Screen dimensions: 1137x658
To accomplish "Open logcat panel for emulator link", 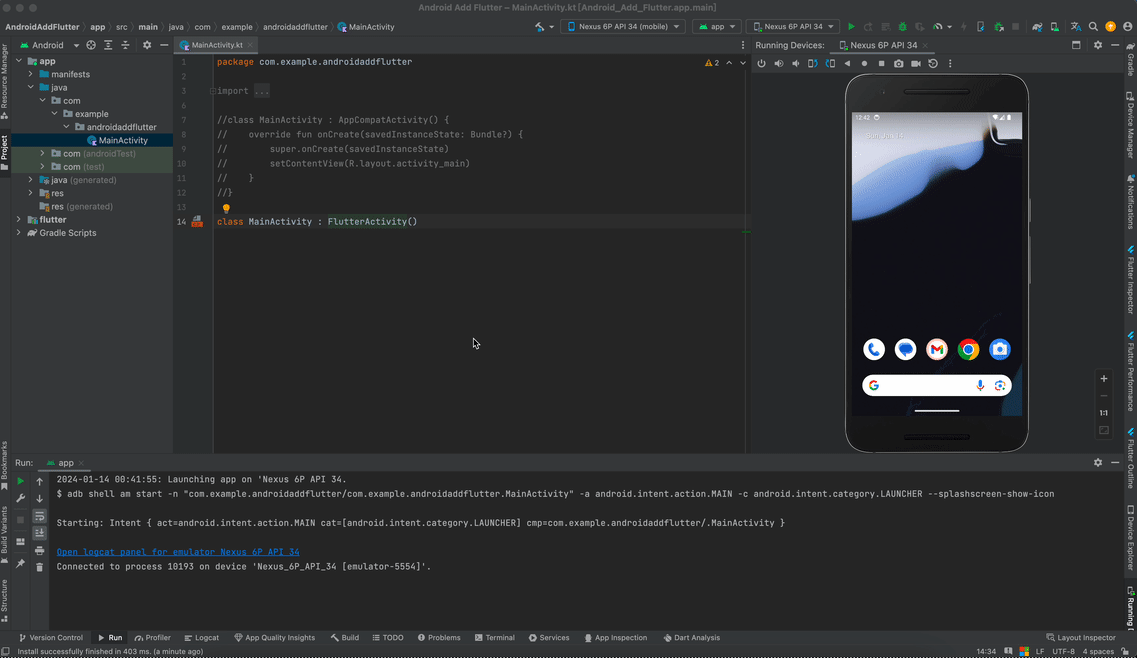I will [178, 552].
